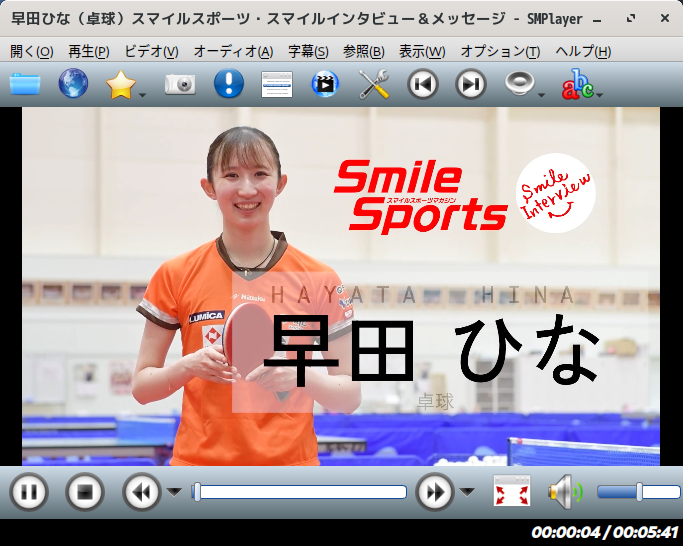
Task: Open the ビデオ(V) menu
Action: pyautogui.click(x=152, y=51)
